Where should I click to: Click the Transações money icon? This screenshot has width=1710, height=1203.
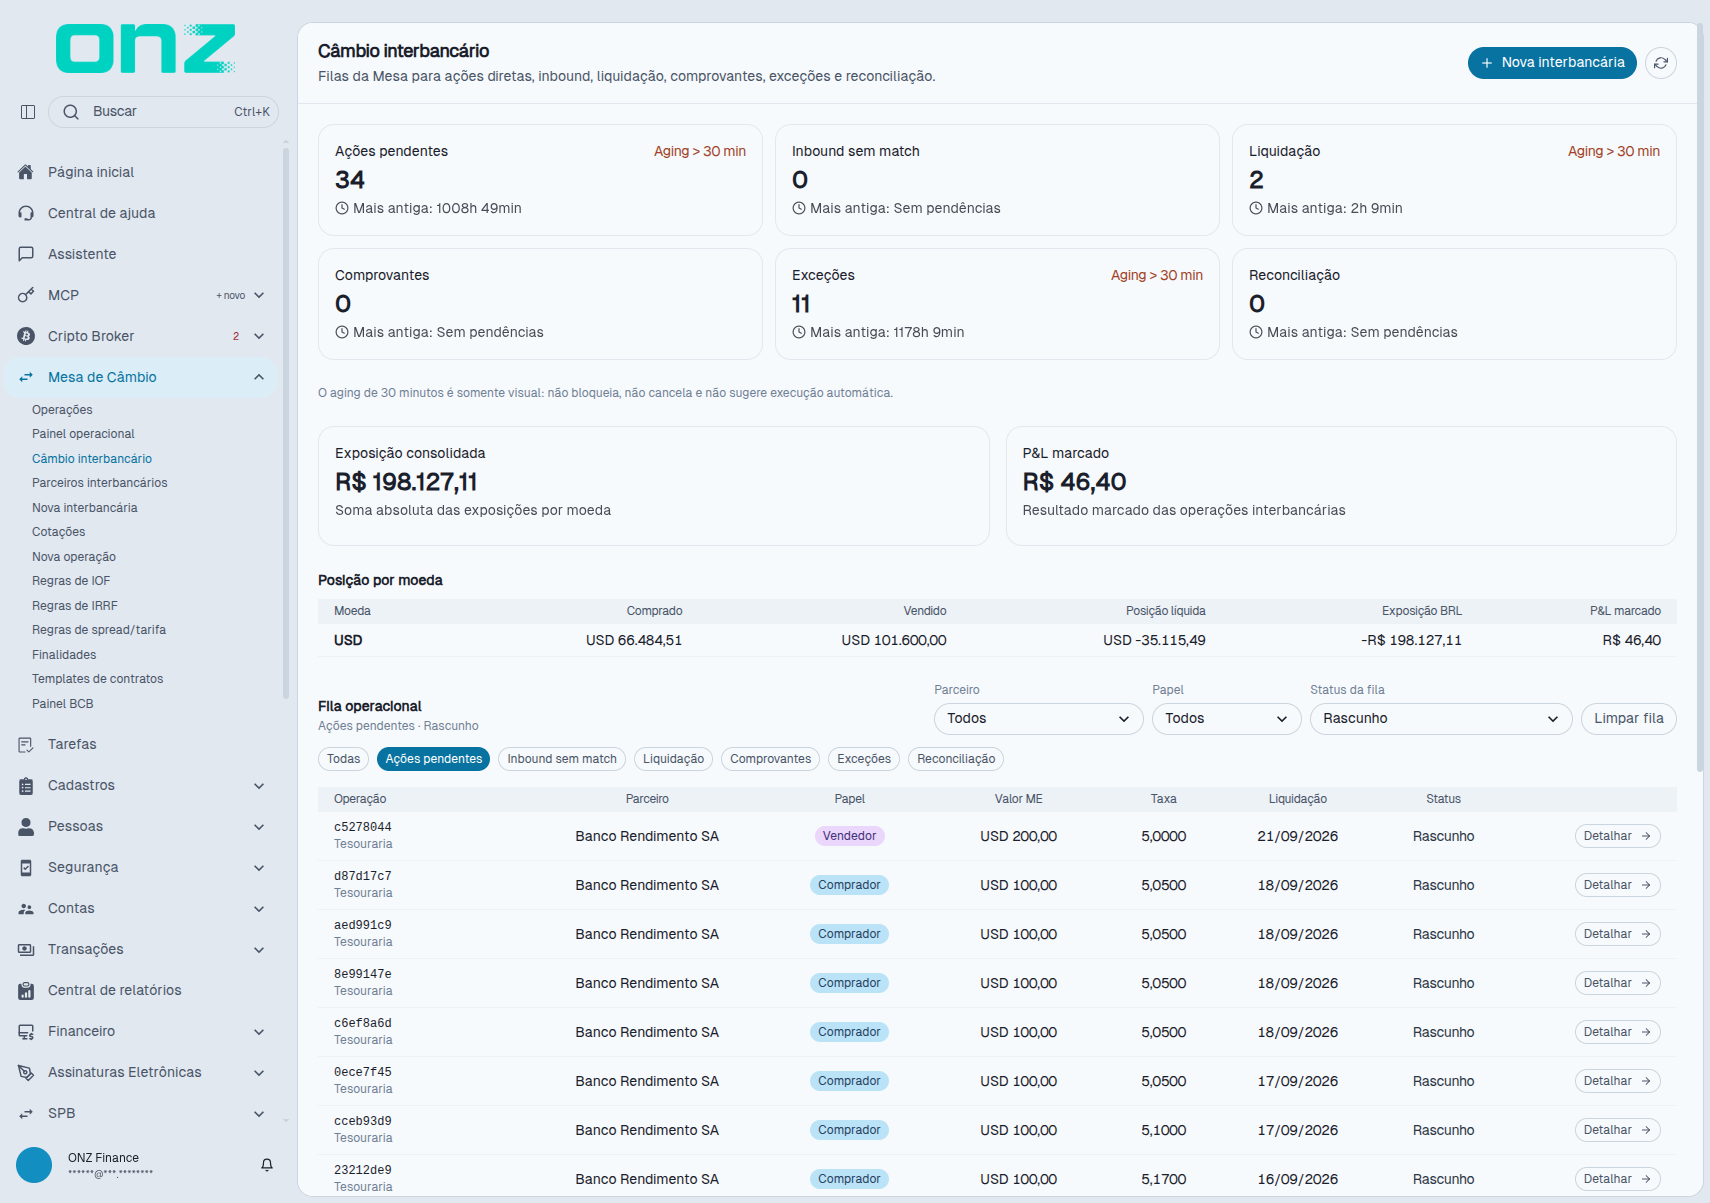point(26,949)
